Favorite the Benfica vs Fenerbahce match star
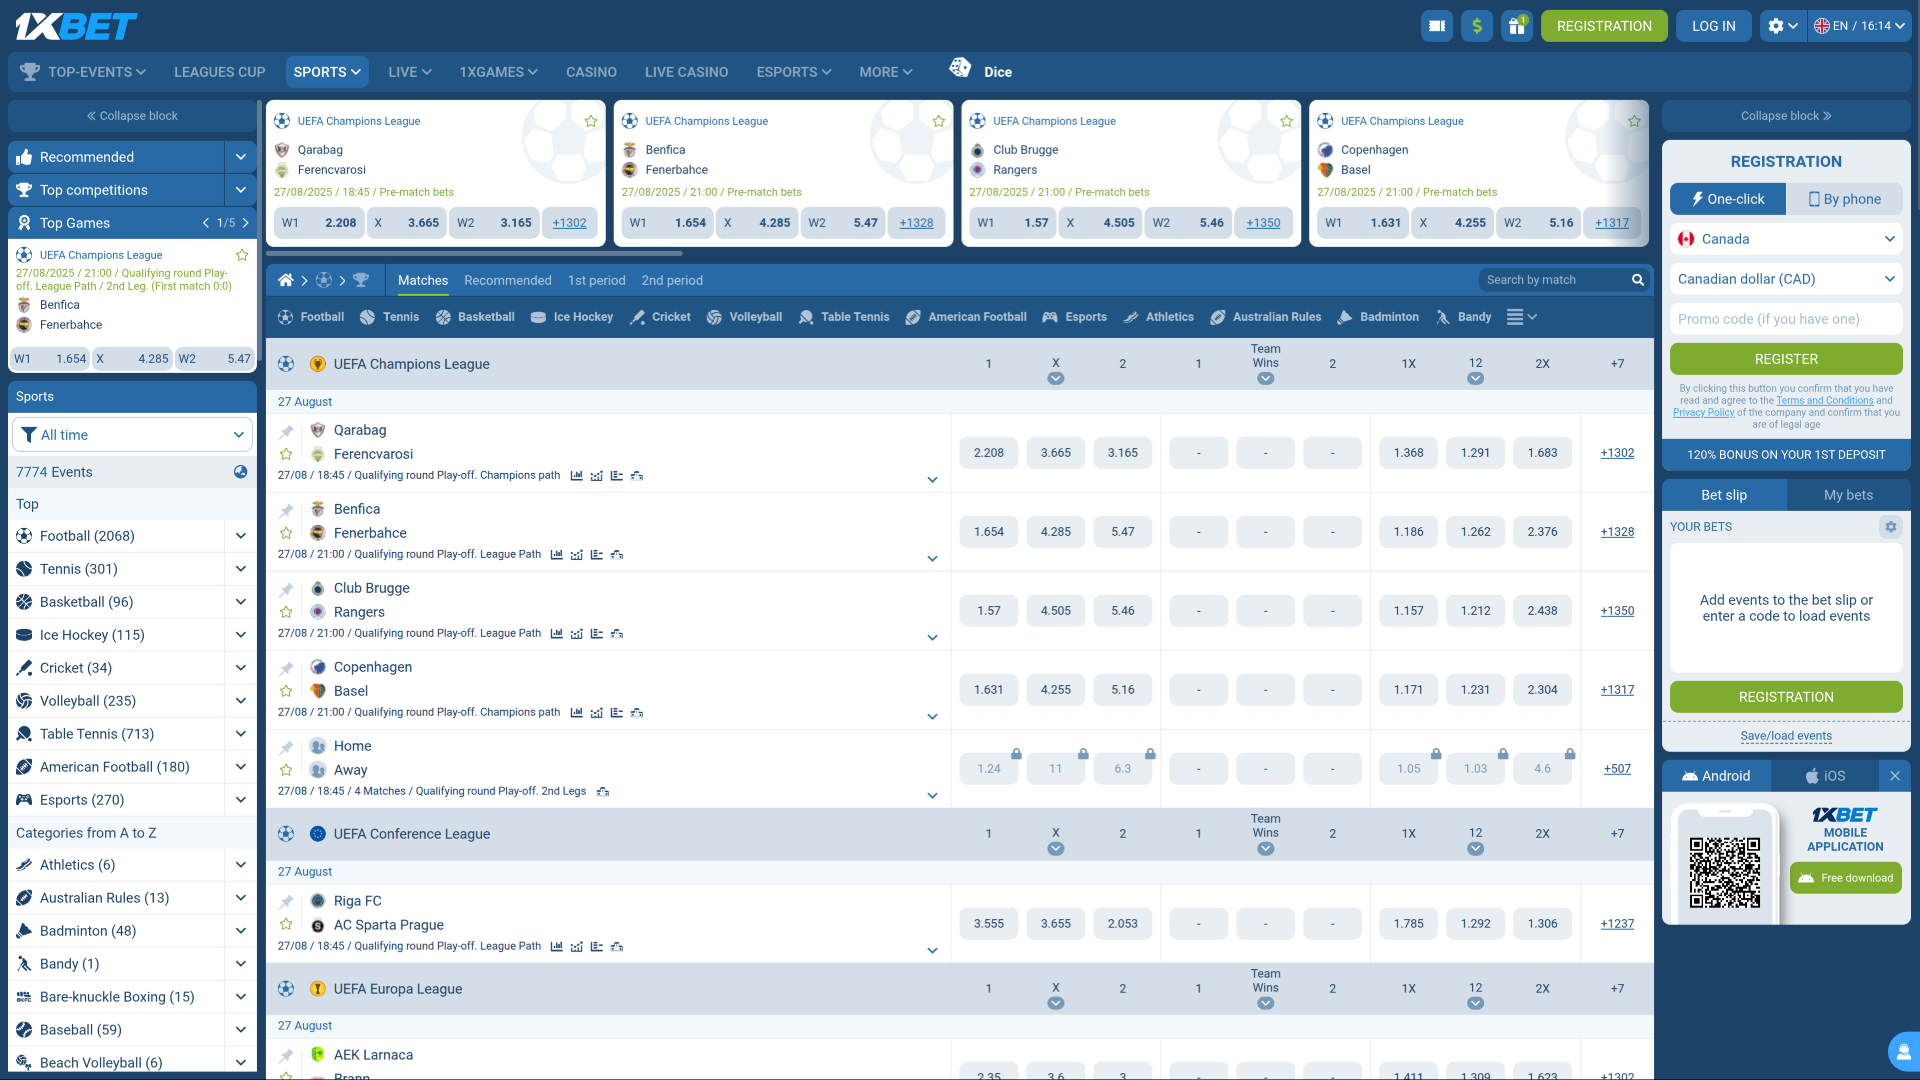The image size is (1920, 1080). [286, 533]
